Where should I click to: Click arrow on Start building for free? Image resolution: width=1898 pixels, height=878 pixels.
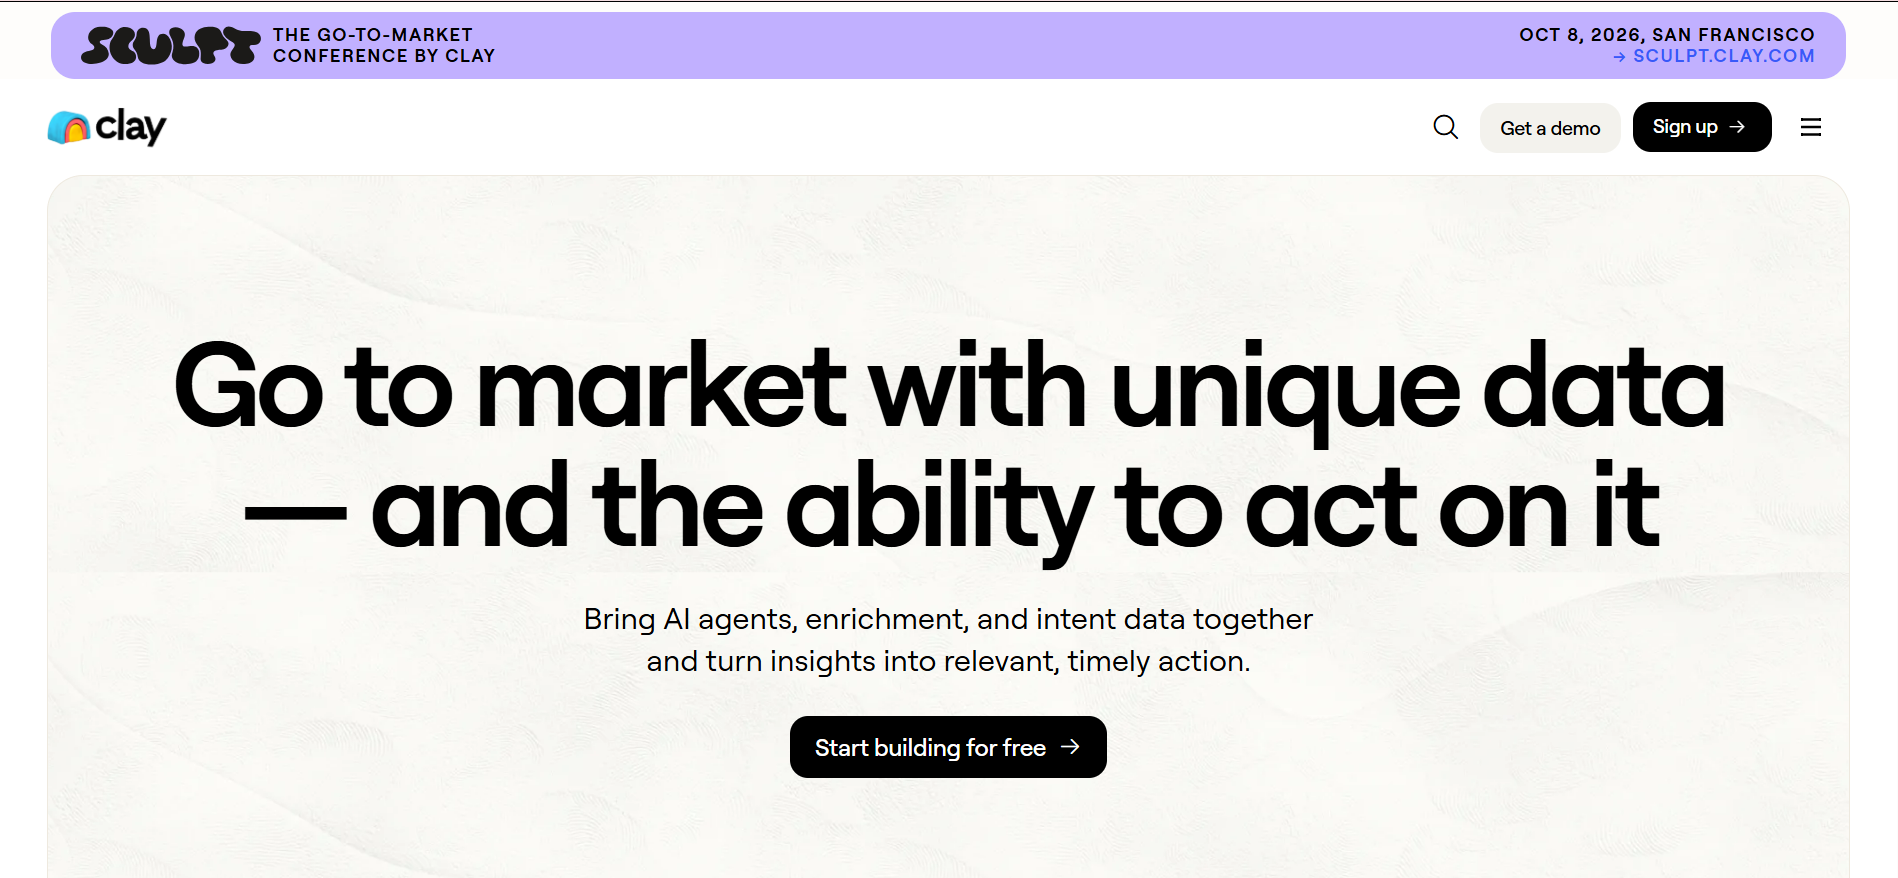tap(1070, 747)
